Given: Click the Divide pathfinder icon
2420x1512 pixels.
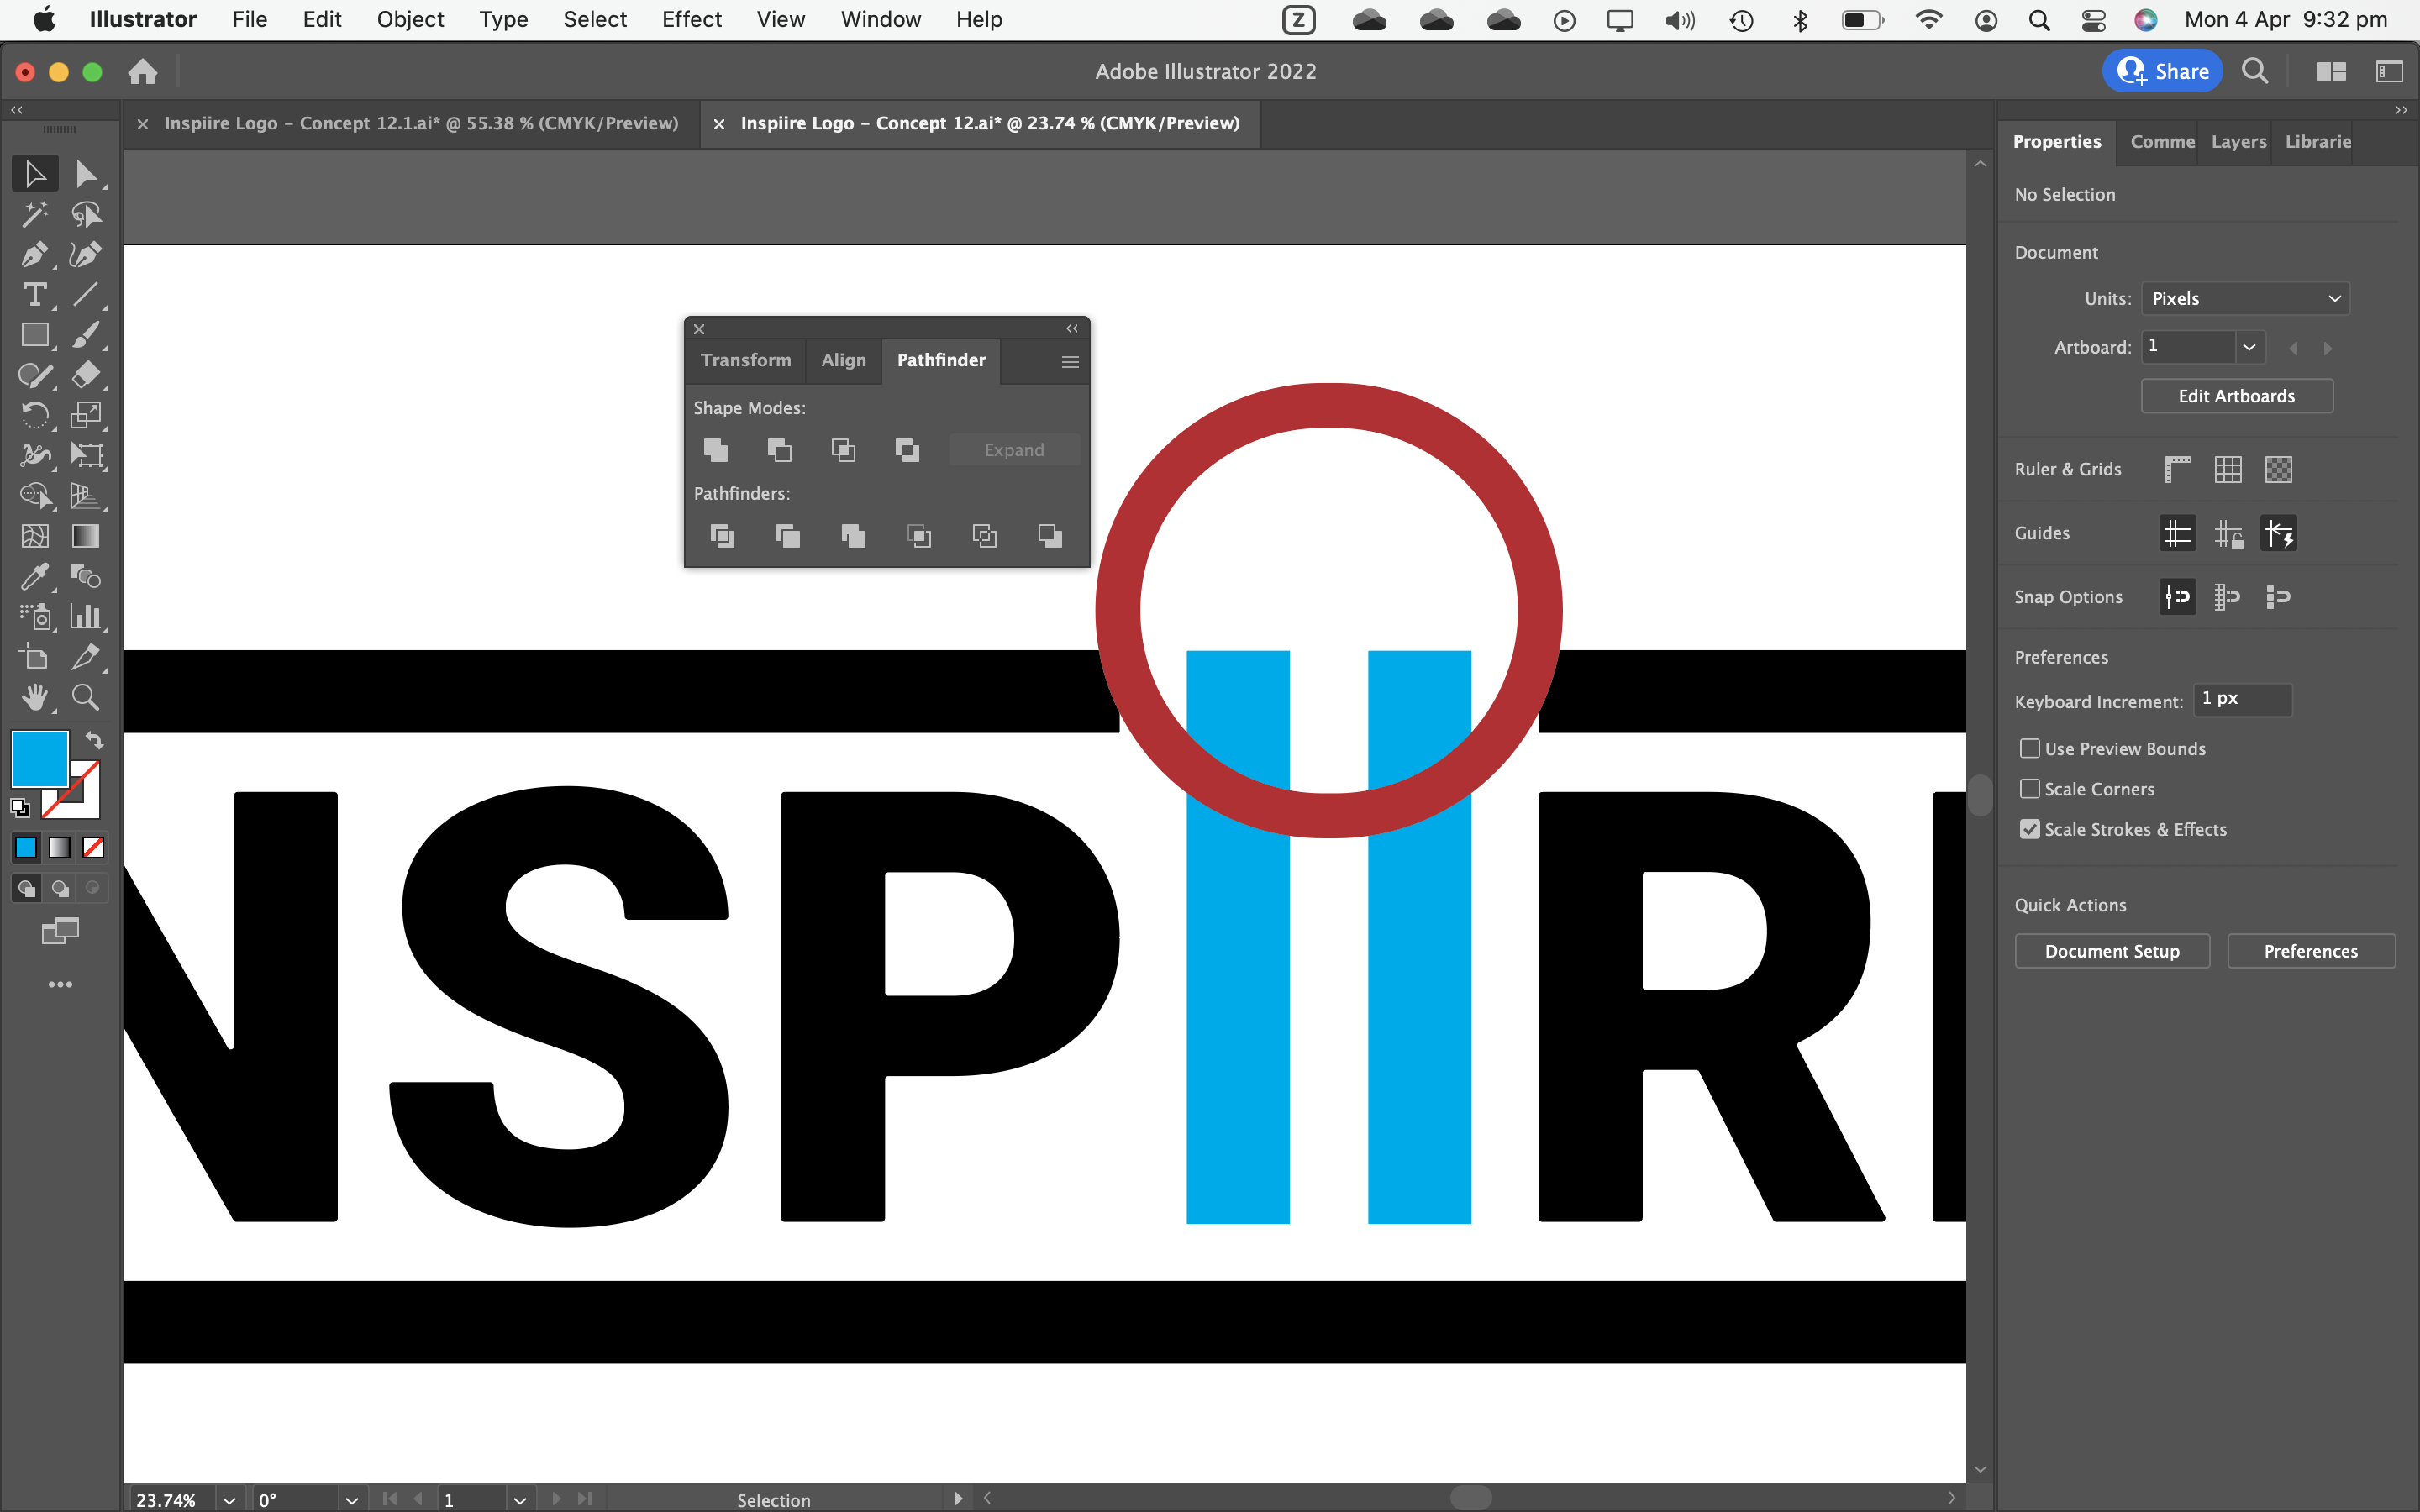Looking at the screenshot, I should [722, 536].
